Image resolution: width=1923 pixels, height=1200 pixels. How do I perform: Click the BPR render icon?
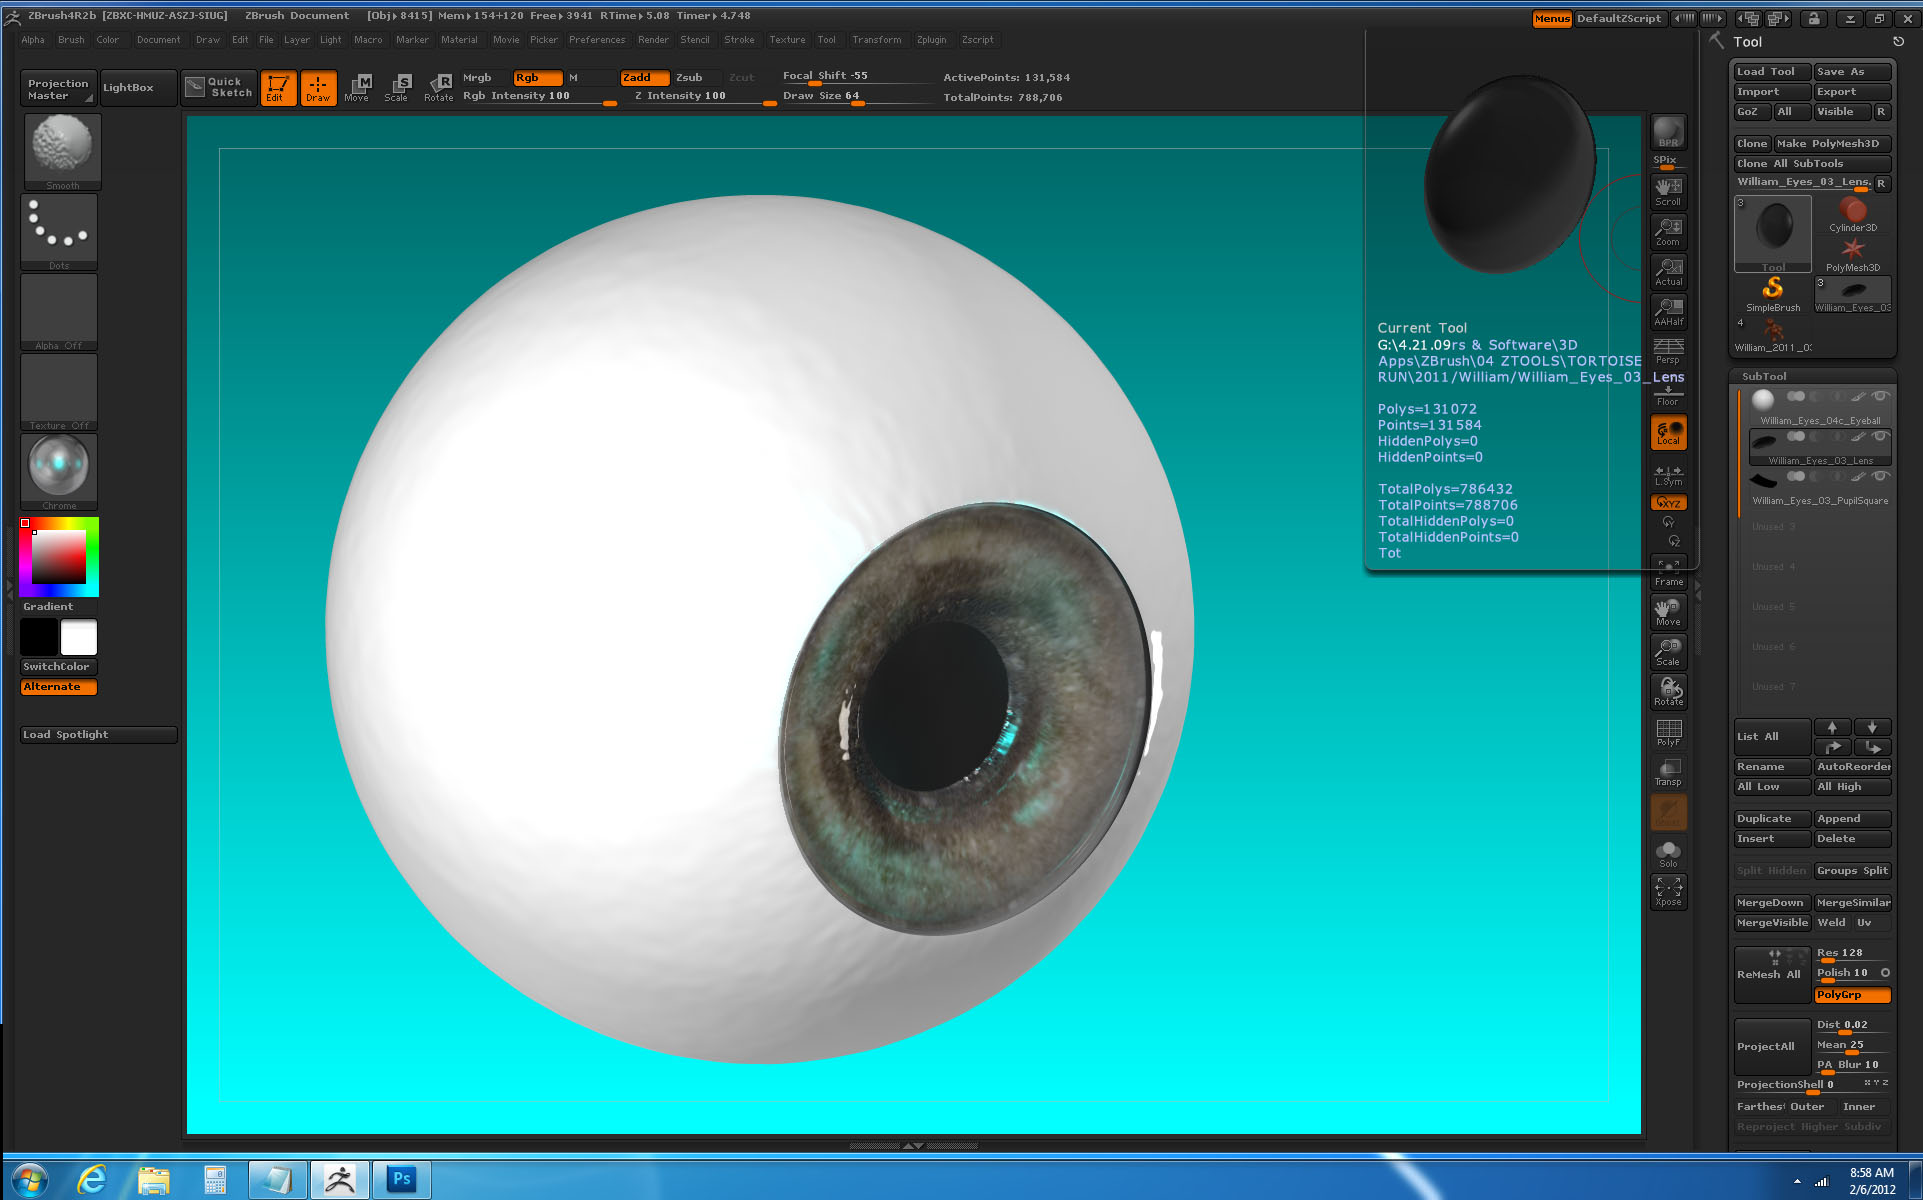(x=1668, y=132)
